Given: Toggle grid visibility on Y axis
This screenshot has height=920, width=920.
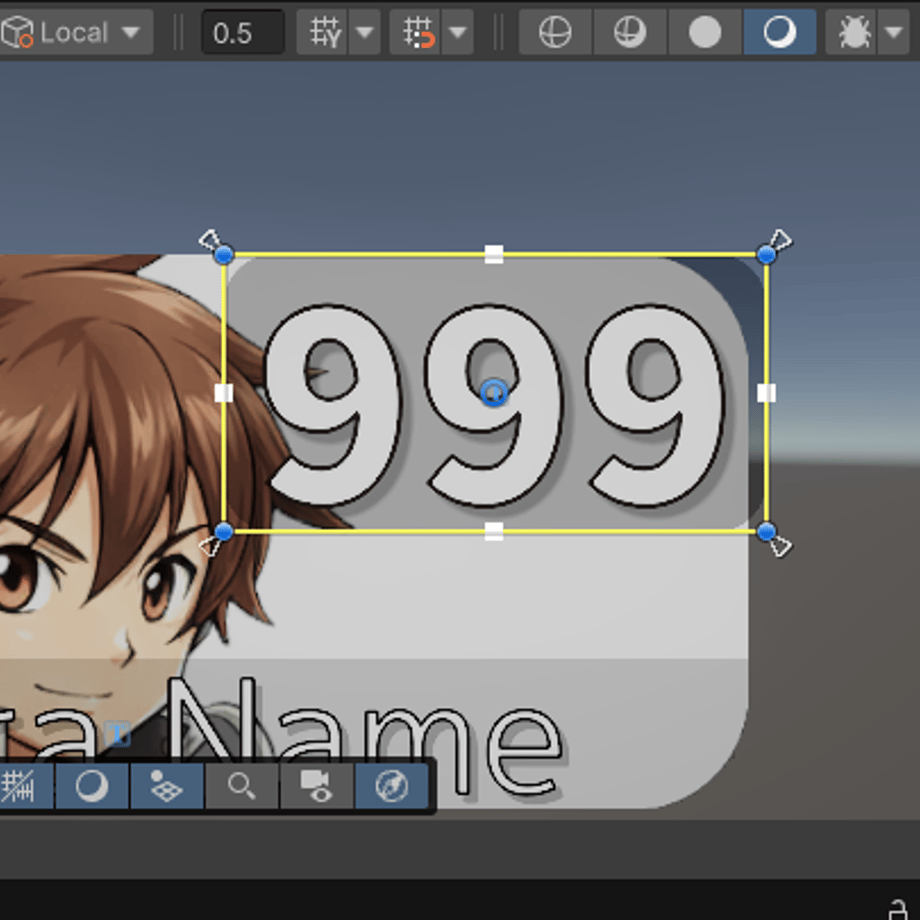Looking at the screenshot, I should click(x=323, y=32).
